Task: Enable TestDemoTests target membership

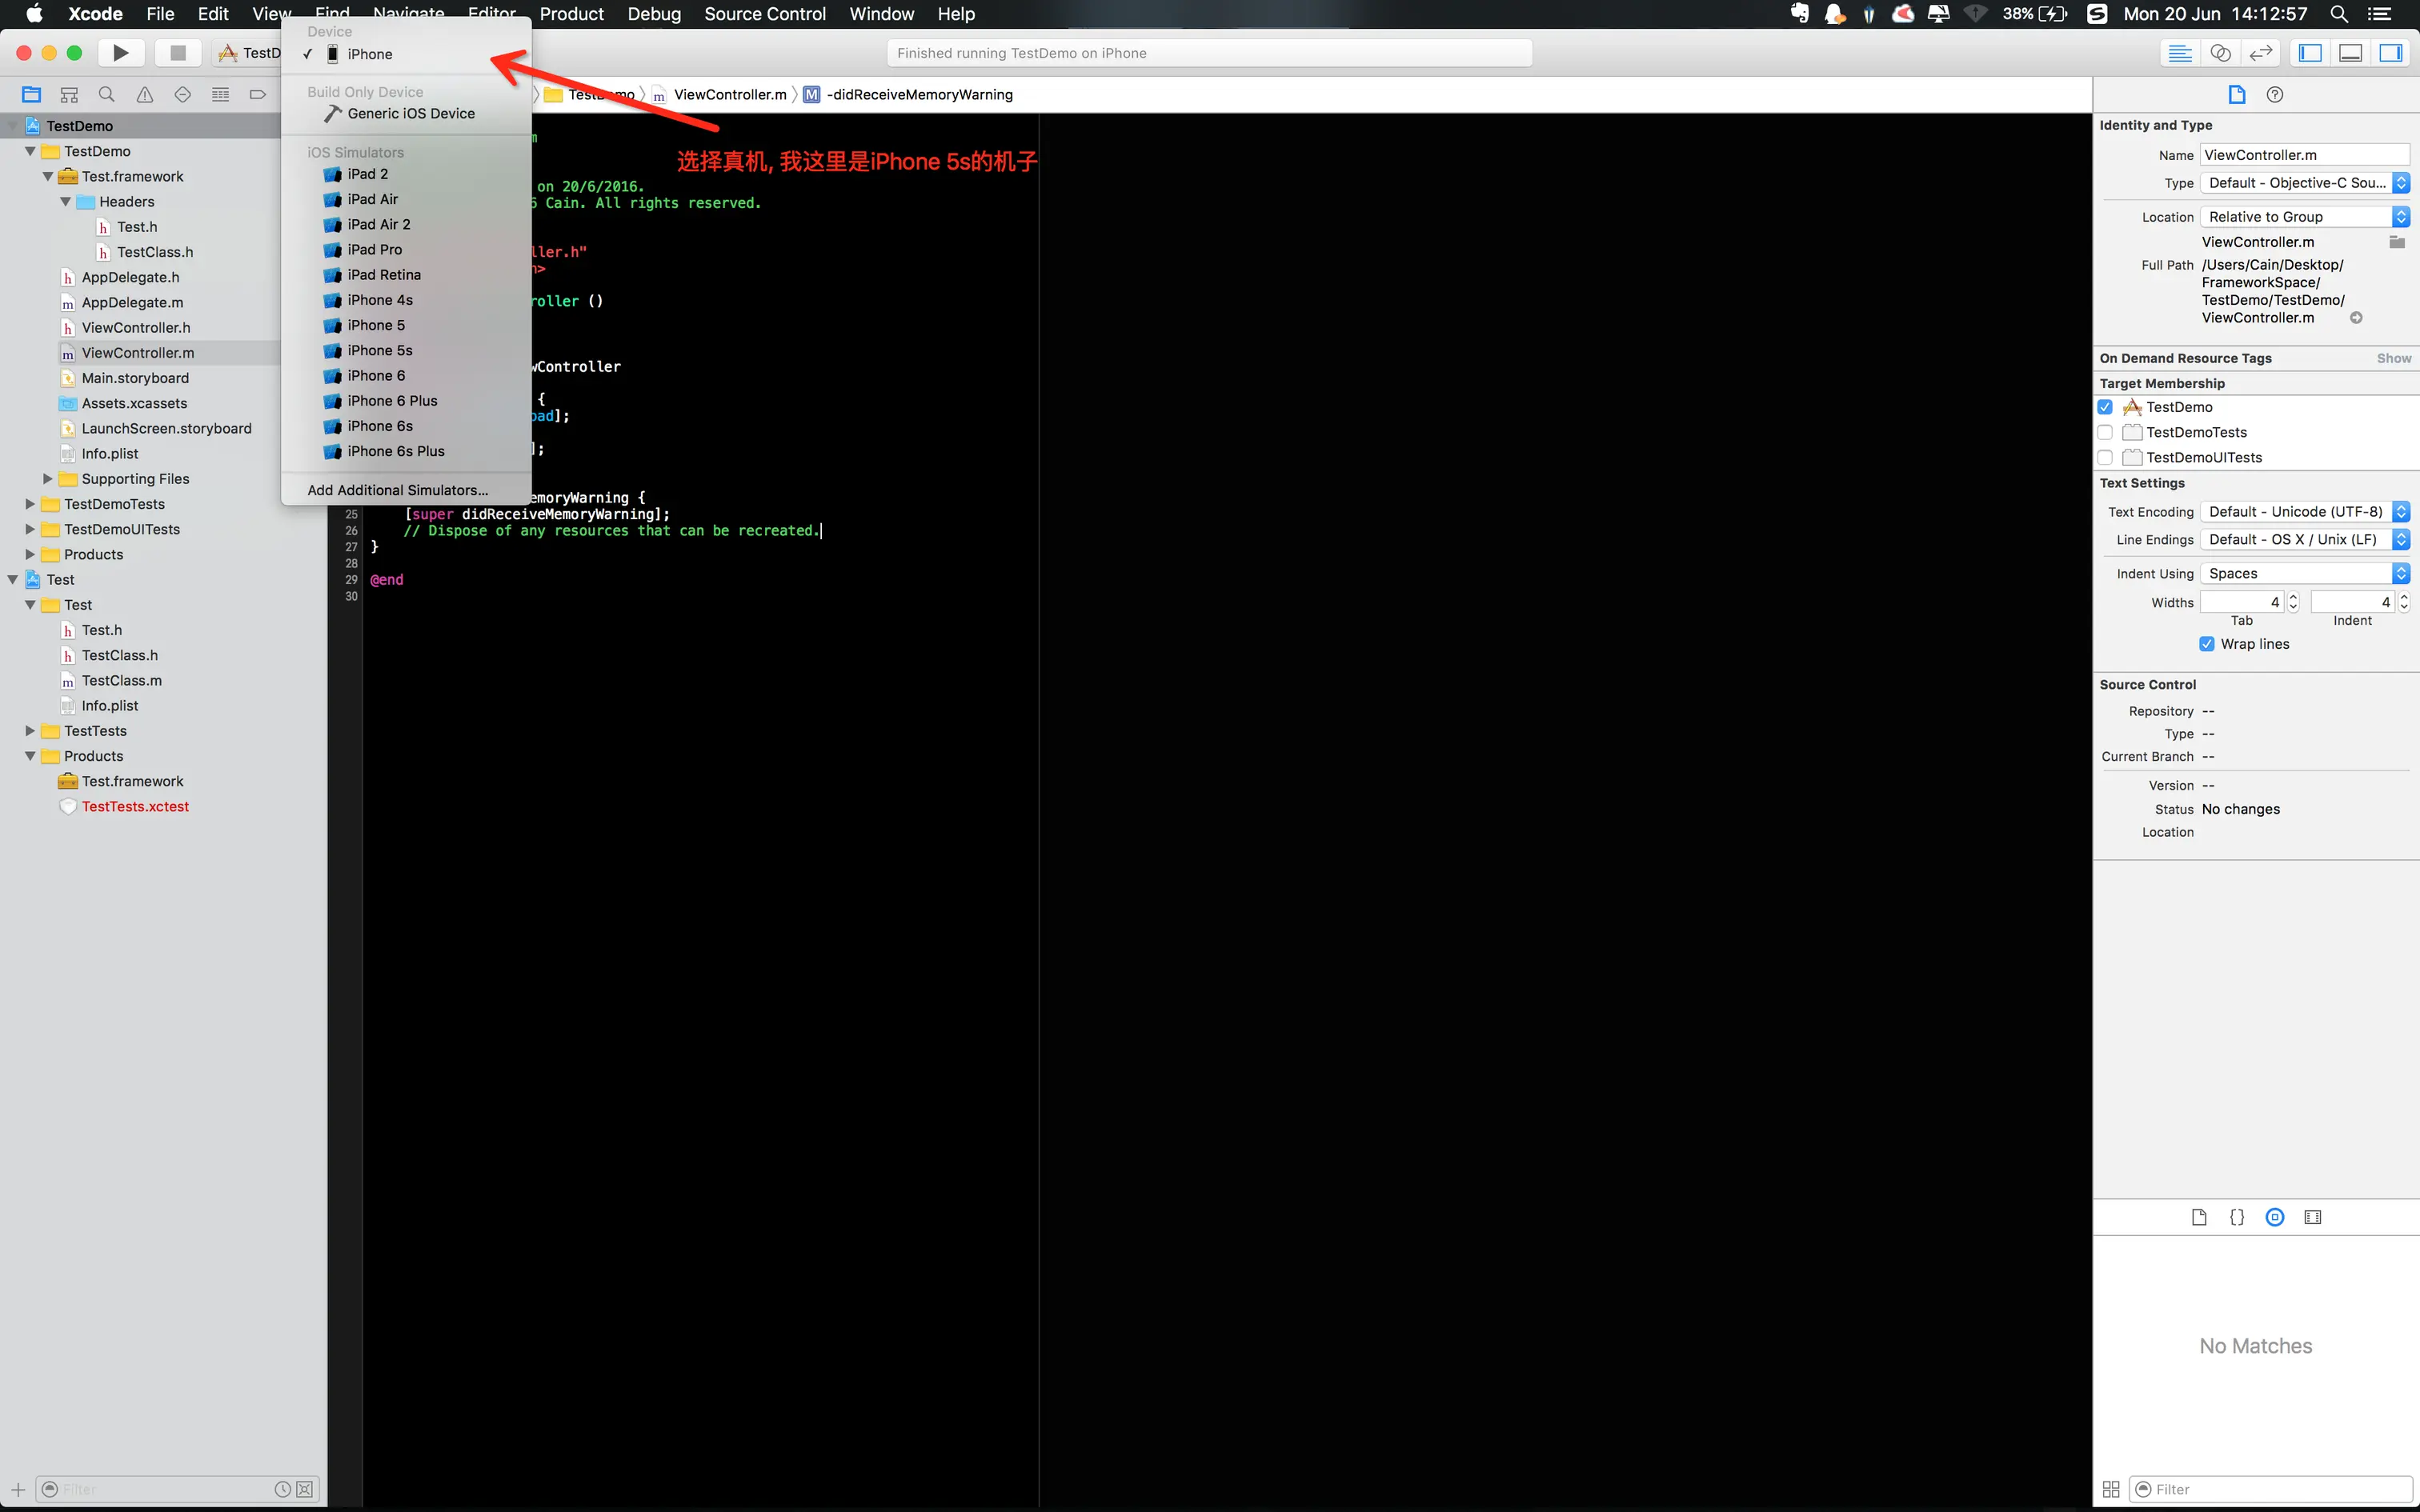Action: coord(2105,432)
